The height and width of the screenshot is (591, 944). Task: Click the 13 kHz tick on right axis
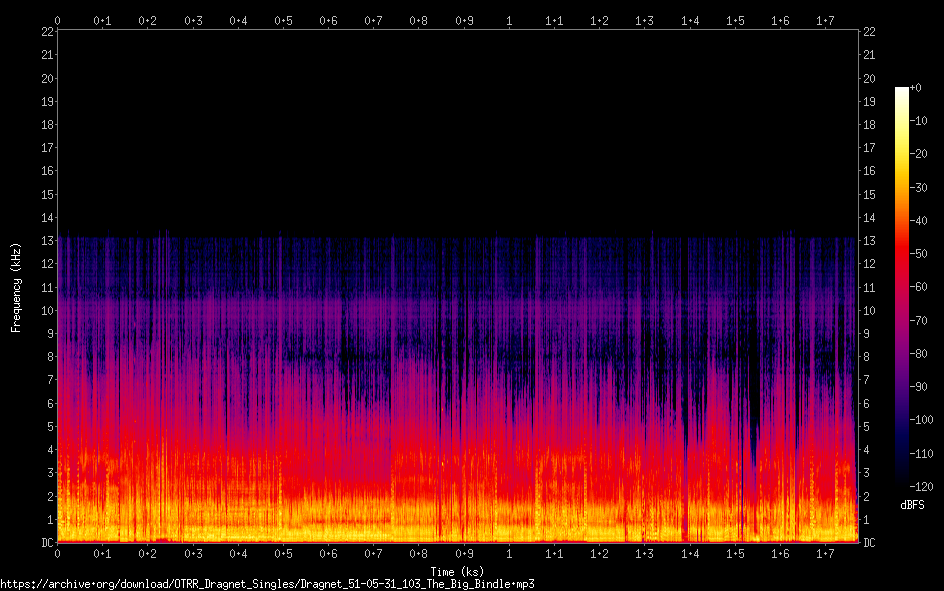pos(869,241)
